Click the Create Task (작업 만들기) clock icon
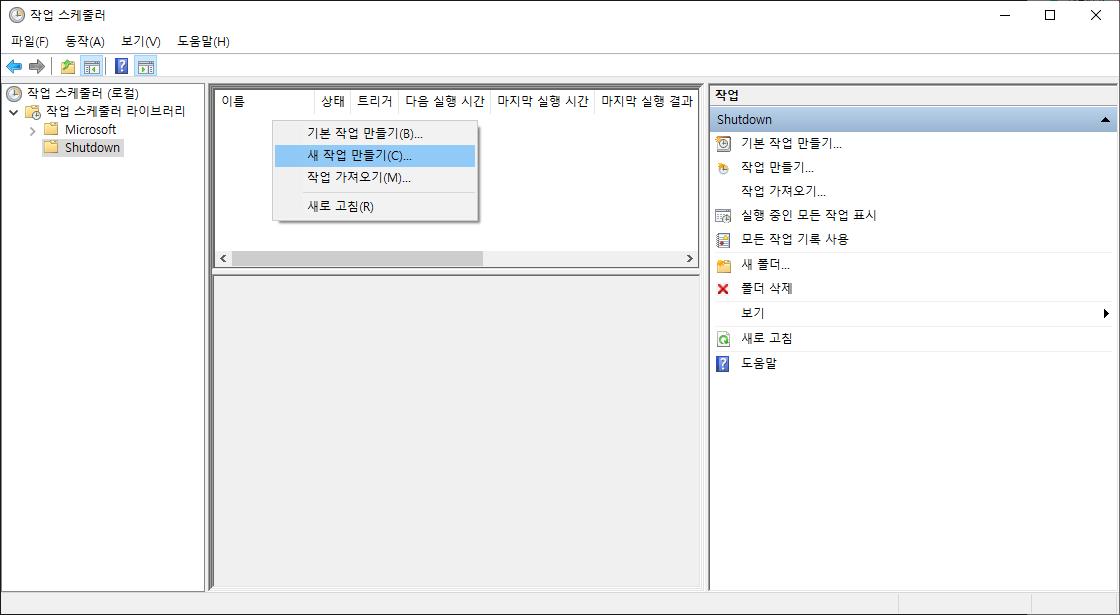This screenshot has width=1120, height=615. pos(722,167)
